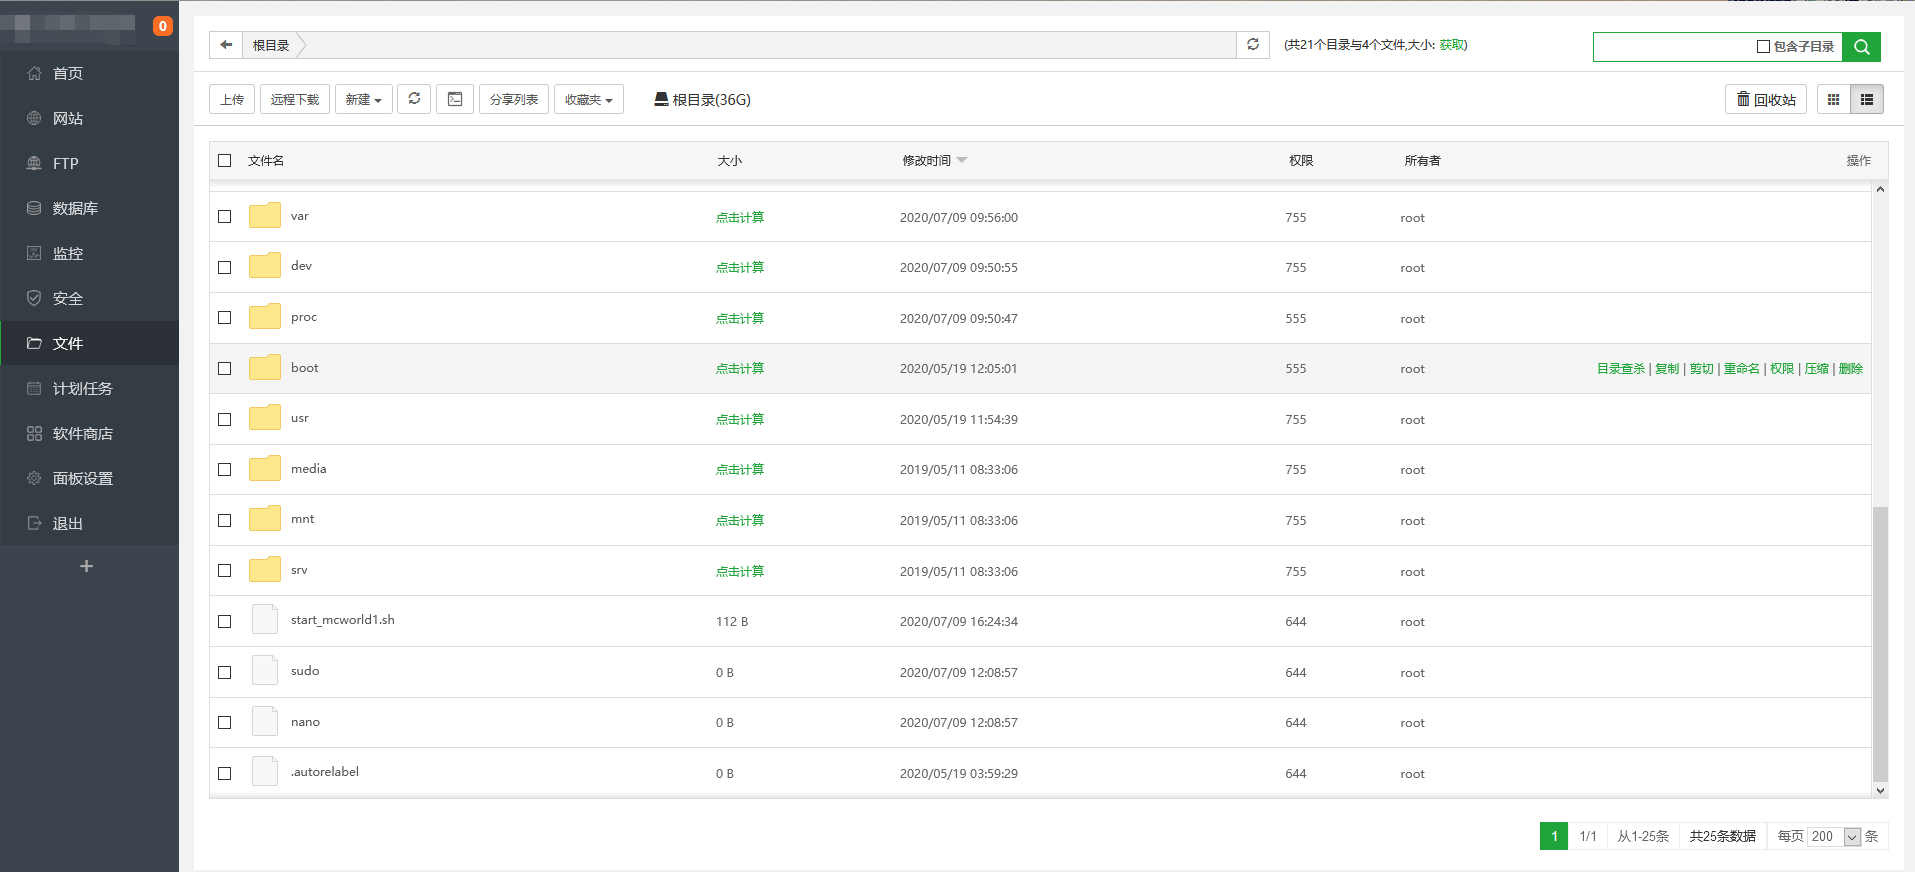The width and height of the screenshot is (1915, 872).
Task: Open the 收藏夹 favorites dropdown
Action: pos(589,99)
